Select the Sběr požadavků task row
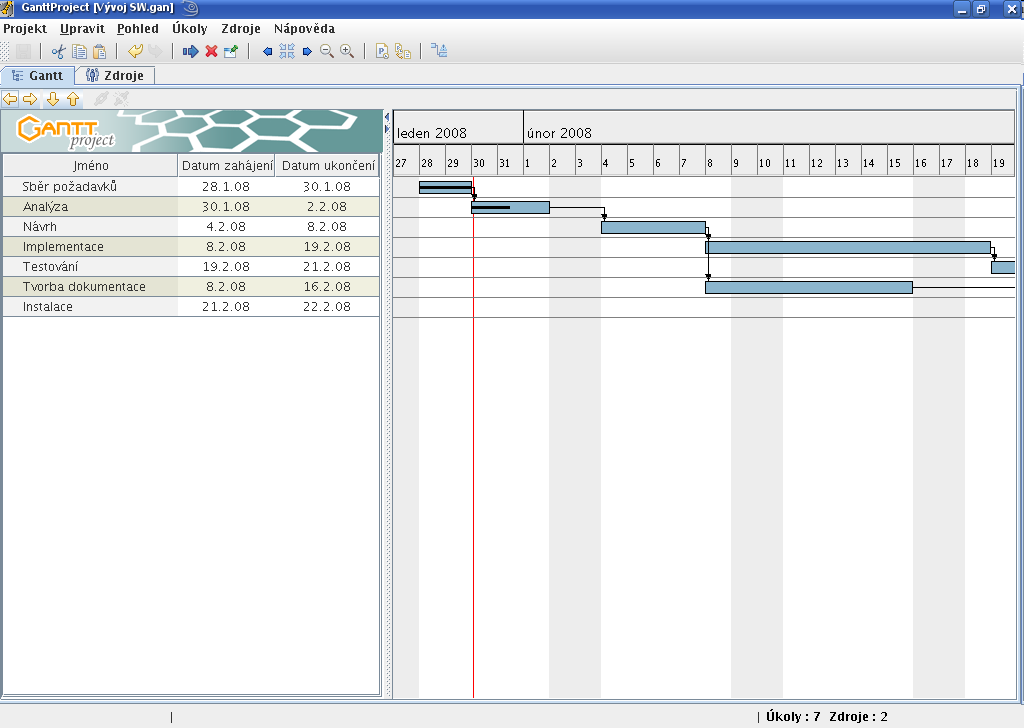 tap(191, 187)
